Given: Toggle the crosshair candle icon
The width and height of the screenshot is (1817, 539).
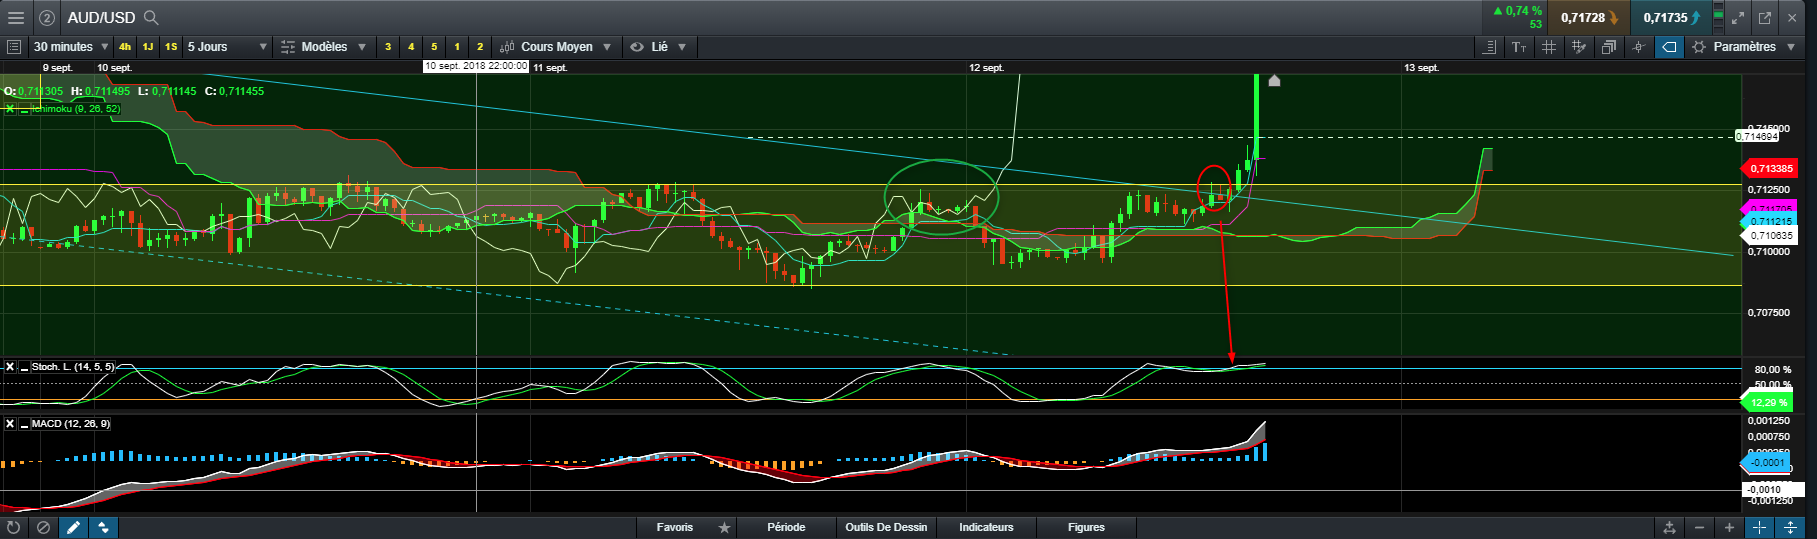Looking at the screenshot, I should click(x=1639, y=47).
